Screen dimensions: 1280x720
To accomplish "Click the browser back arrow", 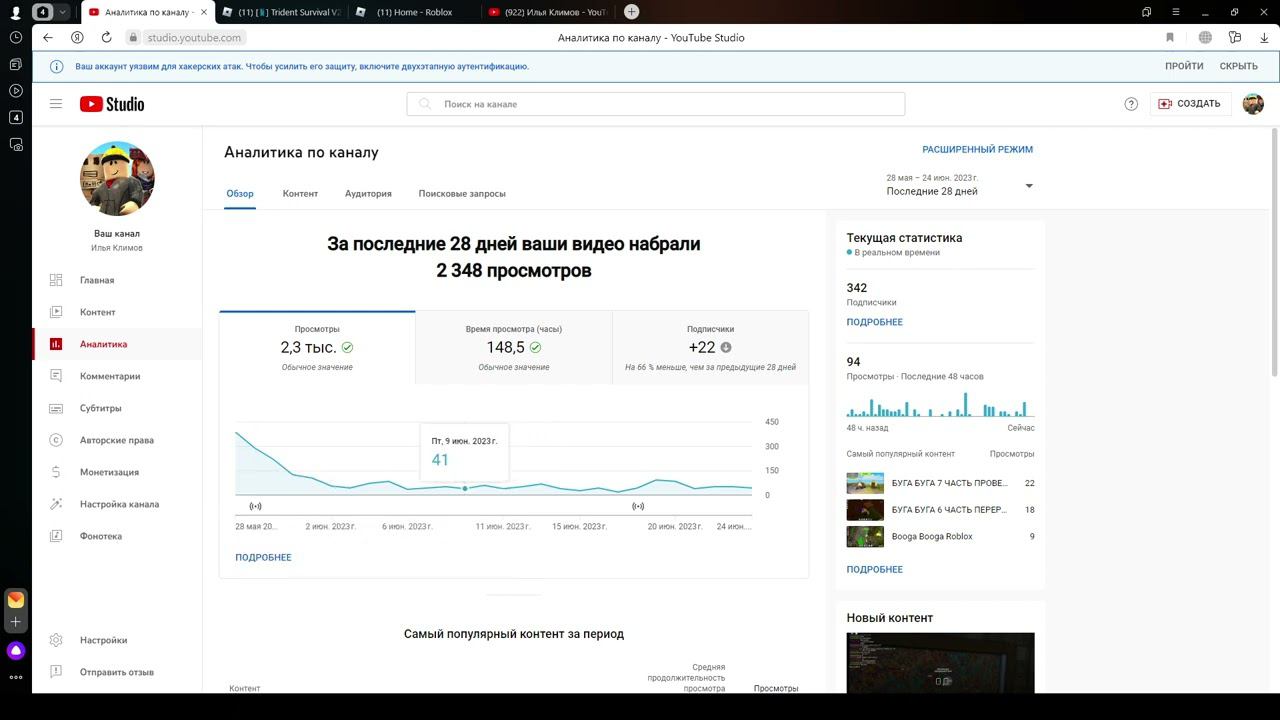I will coord(48,37).
